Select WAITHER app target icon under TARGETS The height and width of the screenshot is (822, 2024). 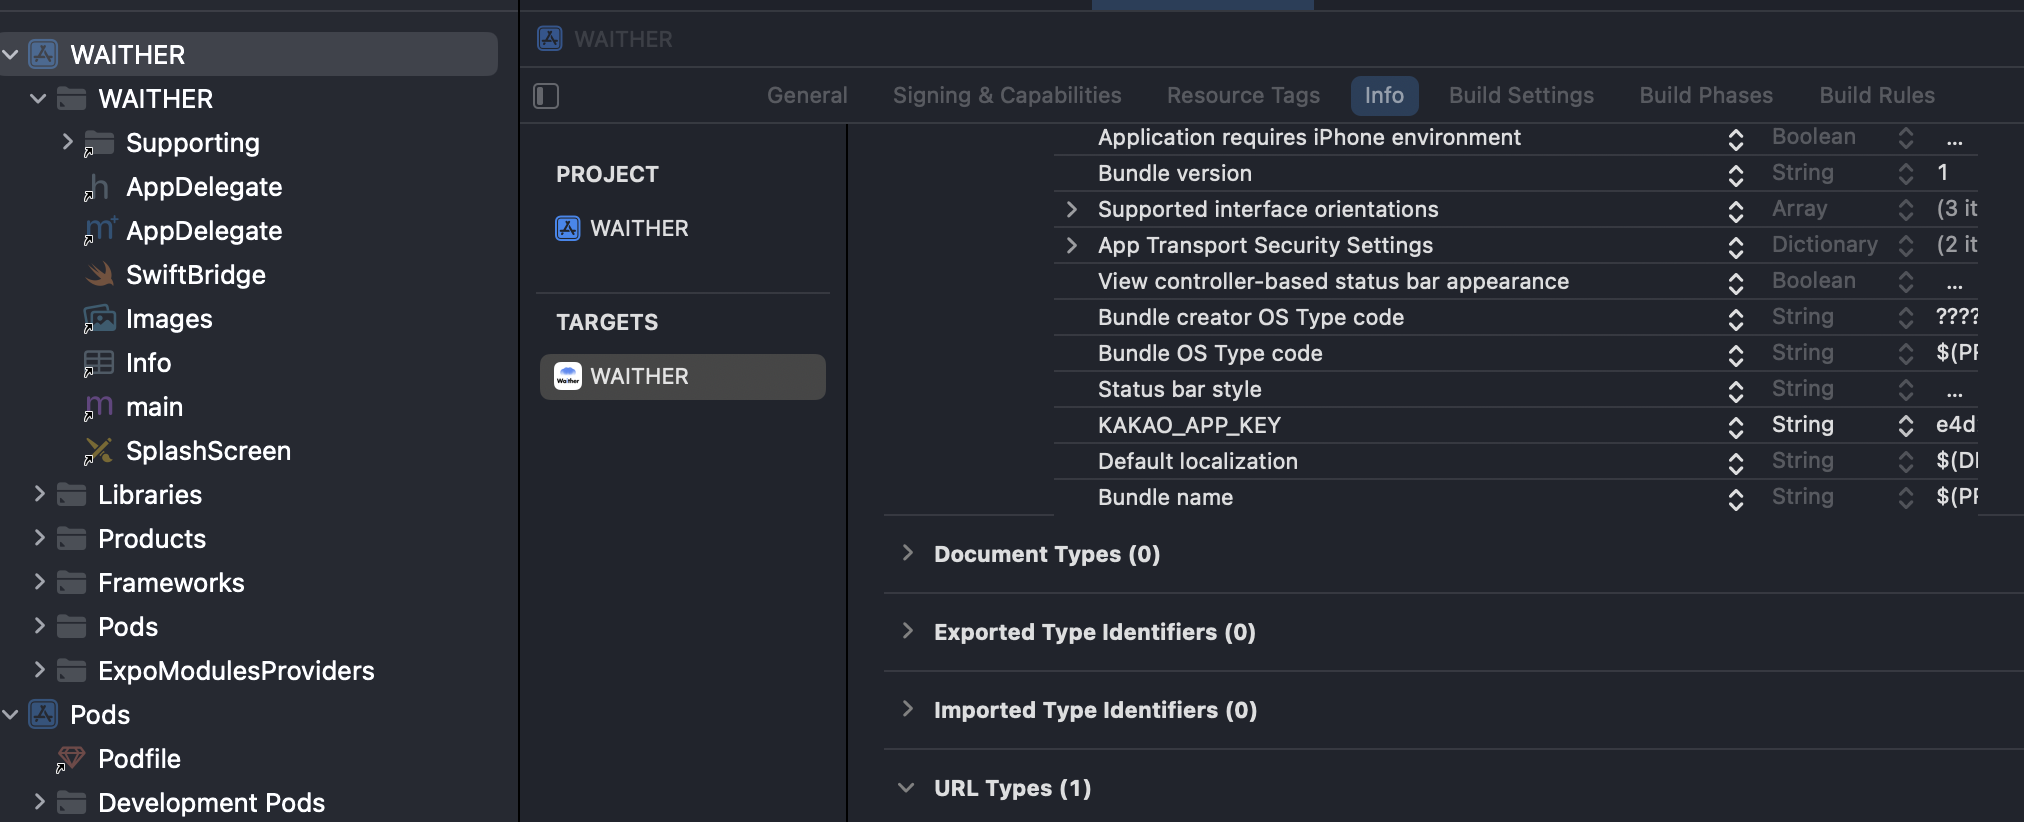click(568, 376)
